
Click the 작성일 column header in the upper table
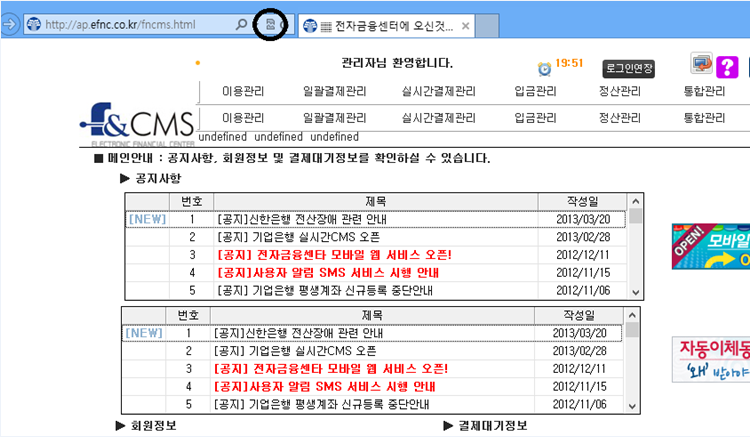582,202
